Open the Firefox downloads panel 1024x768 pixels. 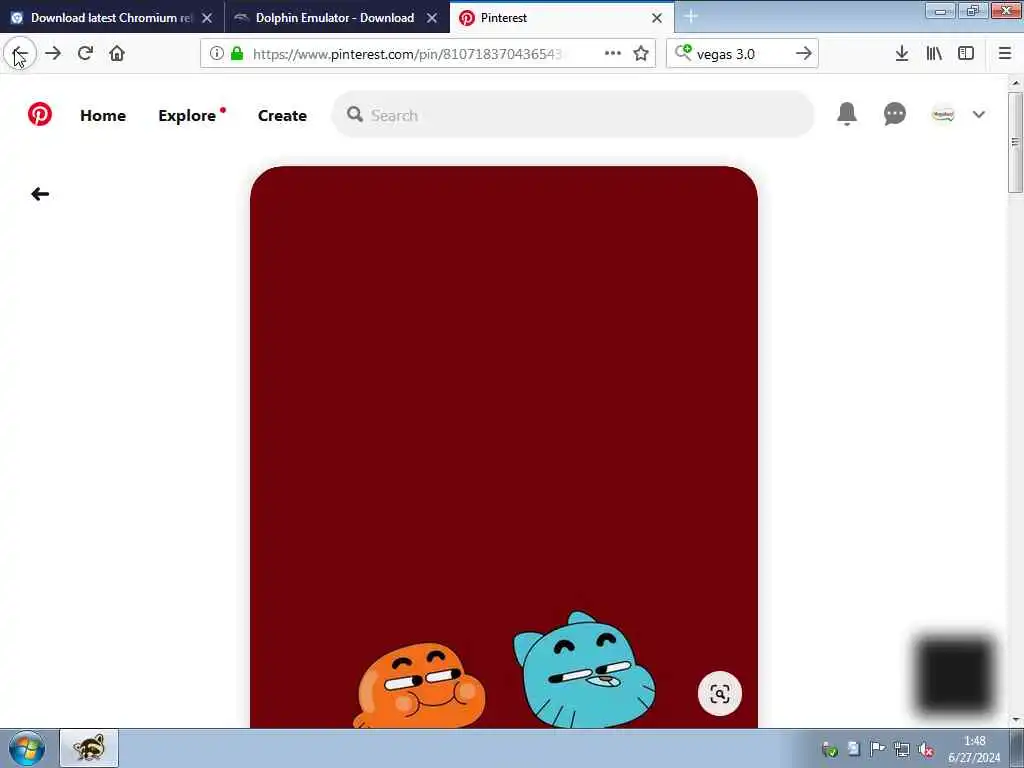(x=901, y=54)
